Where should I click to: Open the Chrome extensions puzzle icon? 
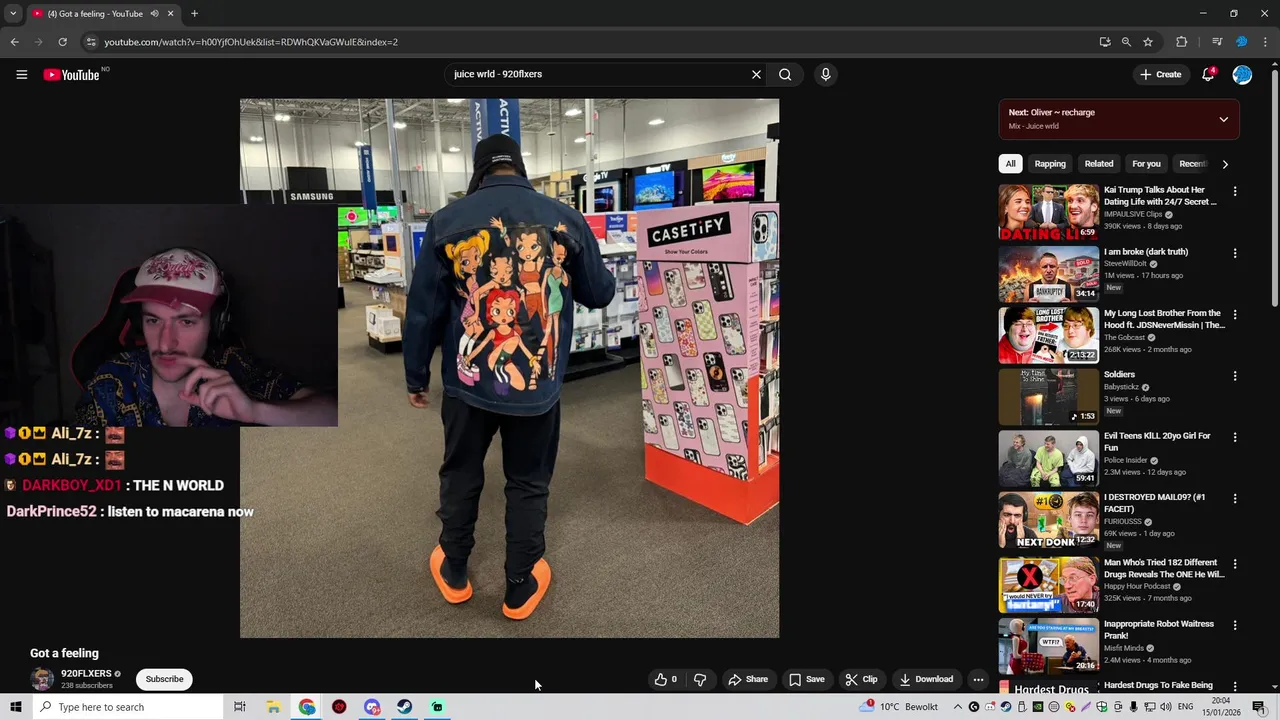point(1181,42)
